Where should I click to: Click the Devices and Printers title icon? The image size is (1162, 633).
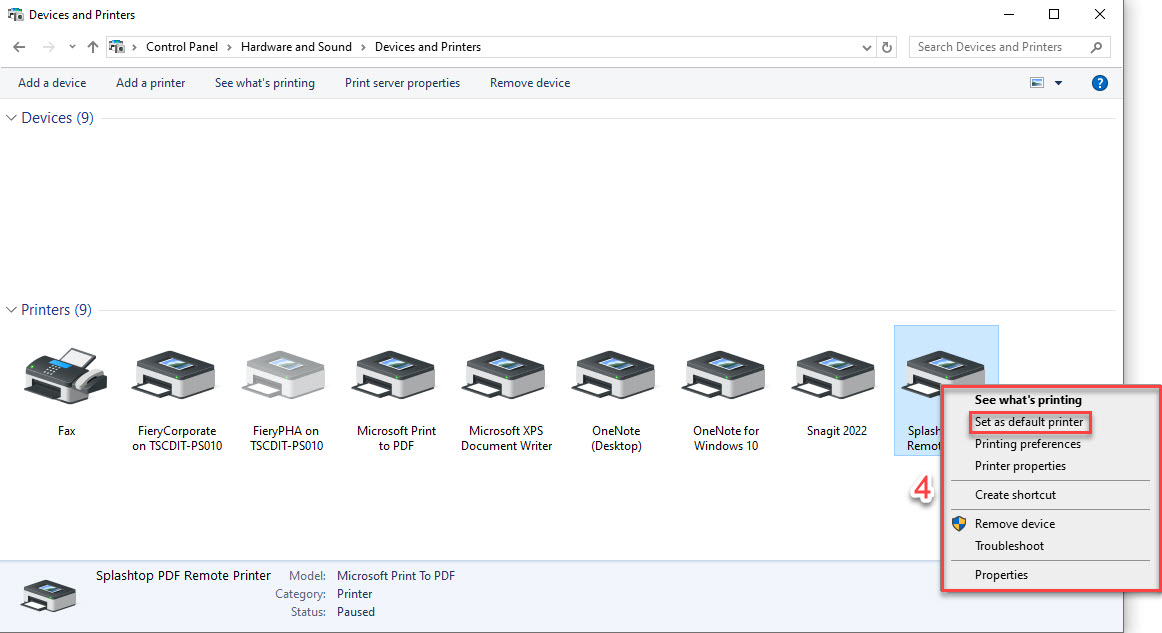16,14
